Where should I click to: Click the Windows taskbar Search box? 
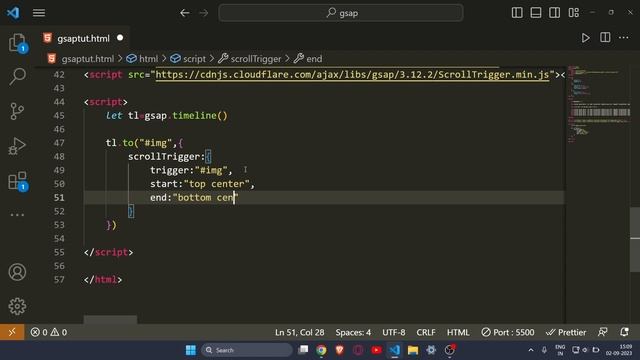coord(247,350)
